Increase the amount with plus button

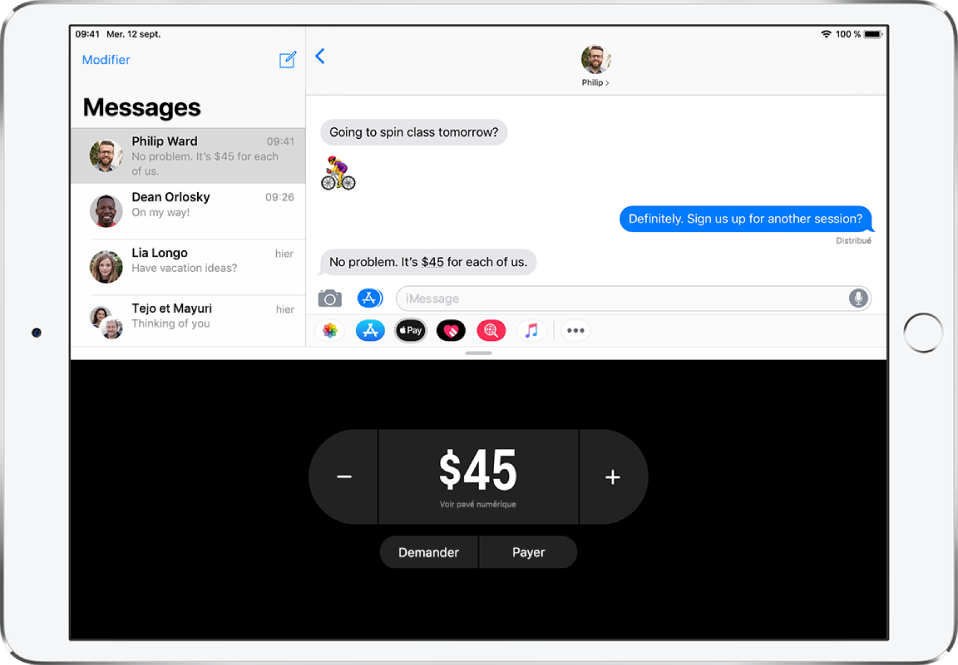click(613, 477)
